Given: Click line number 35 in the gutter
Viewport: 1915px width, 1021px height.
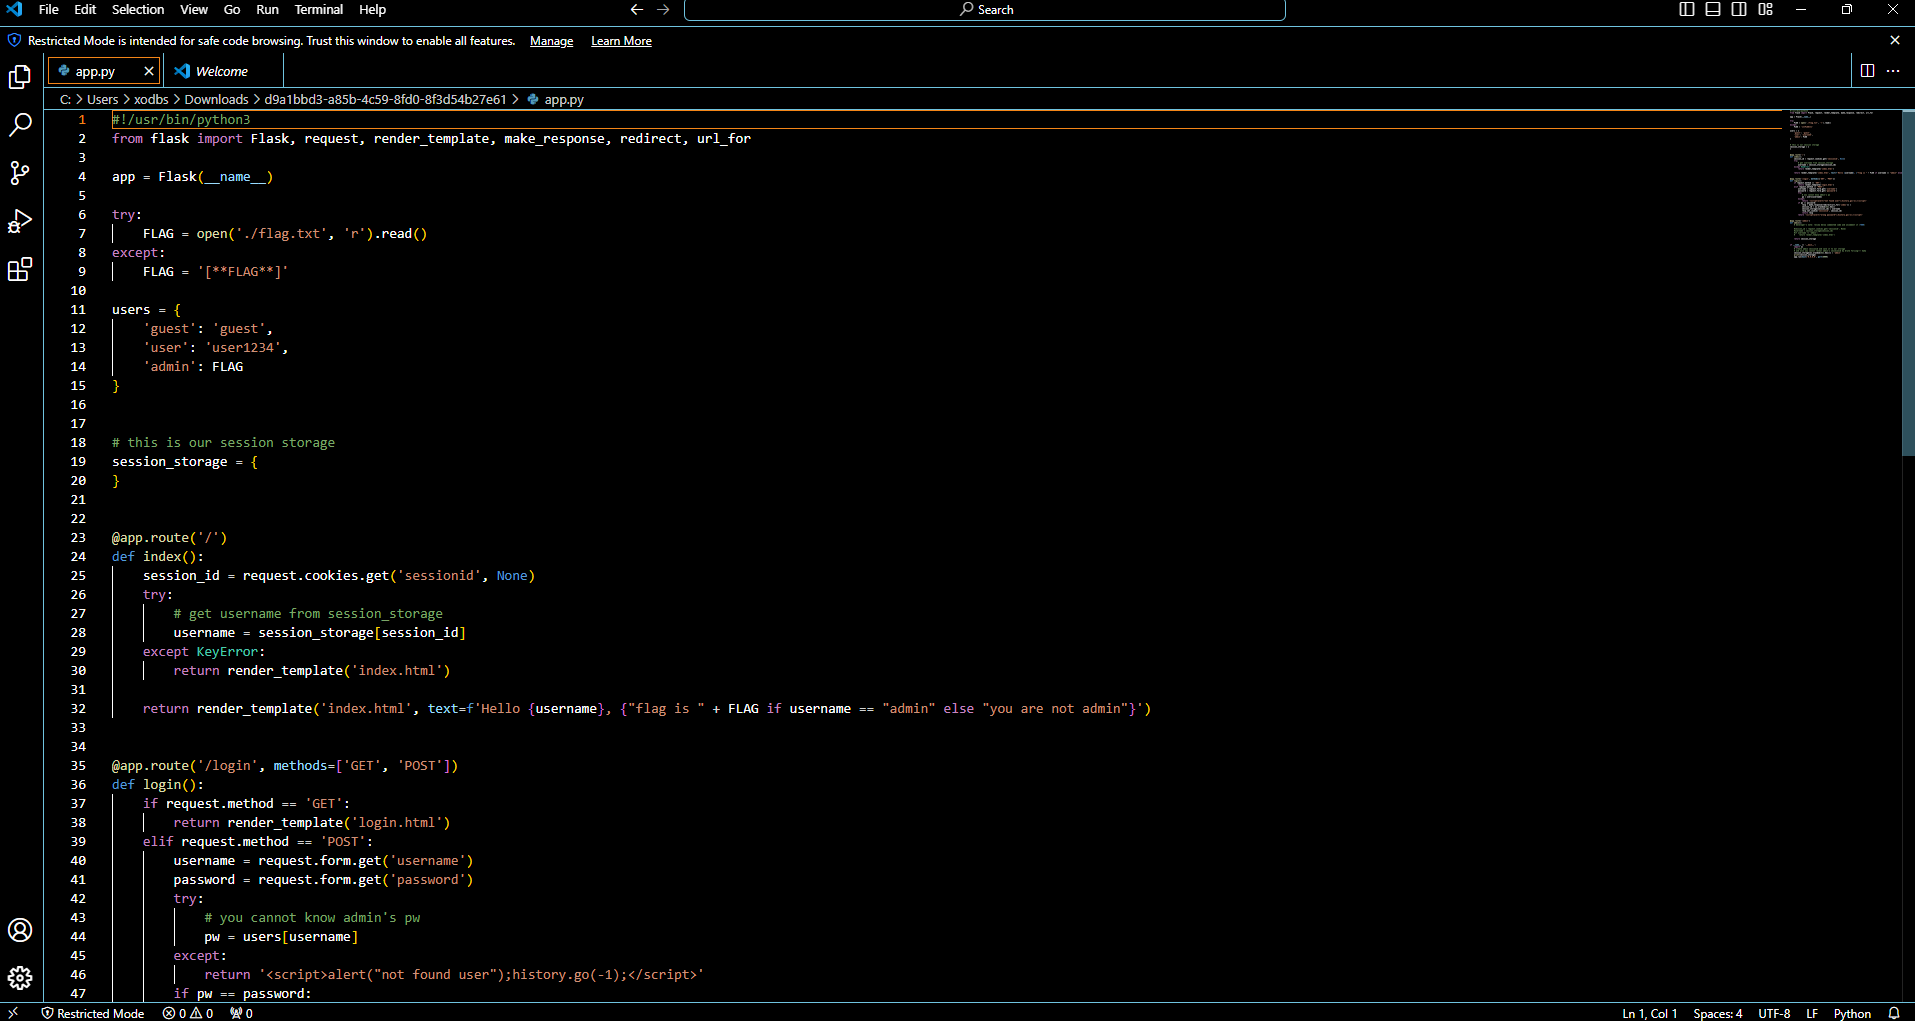Looking at the screenshot, I should 78,765.
